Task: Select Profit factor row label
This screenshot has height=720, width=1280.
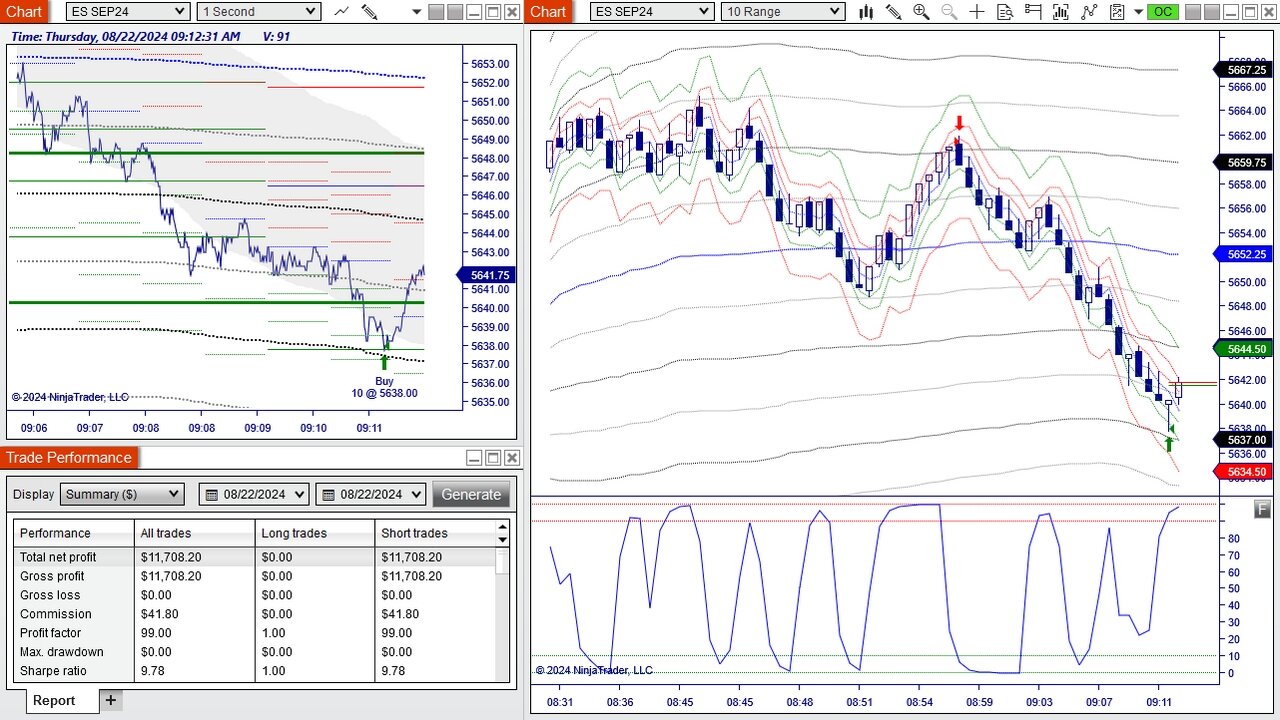Action: [x=50, y=633]
